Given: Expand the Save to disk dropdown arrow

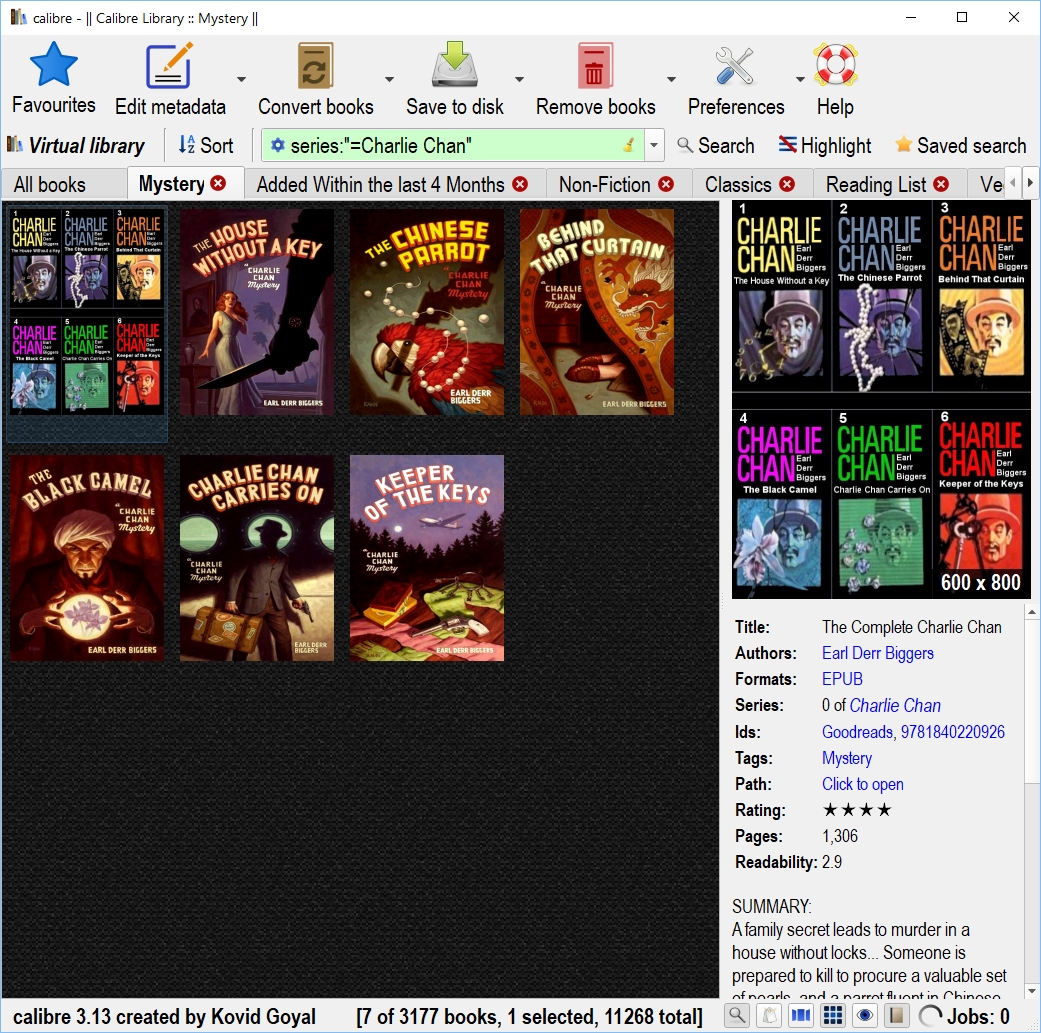Looking at the screenshot, I should [519, 79].
